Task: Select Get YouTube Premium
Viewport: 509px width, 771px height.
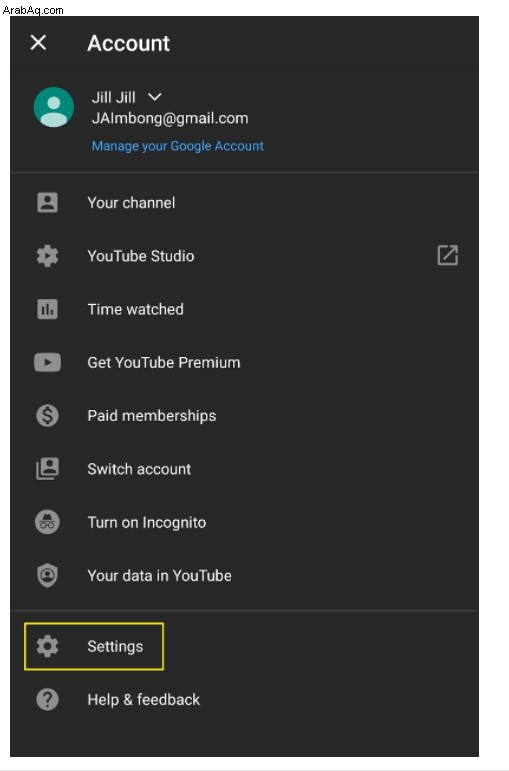Action: tap(244, 362)
